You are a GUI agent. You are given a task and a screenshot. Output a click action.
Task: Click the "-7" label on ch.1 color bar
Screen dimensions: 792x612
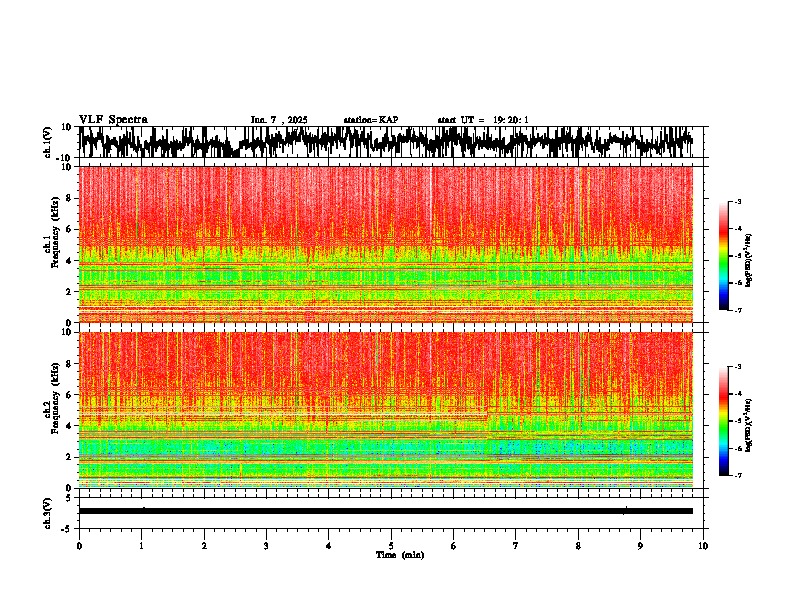click(738, 310)
